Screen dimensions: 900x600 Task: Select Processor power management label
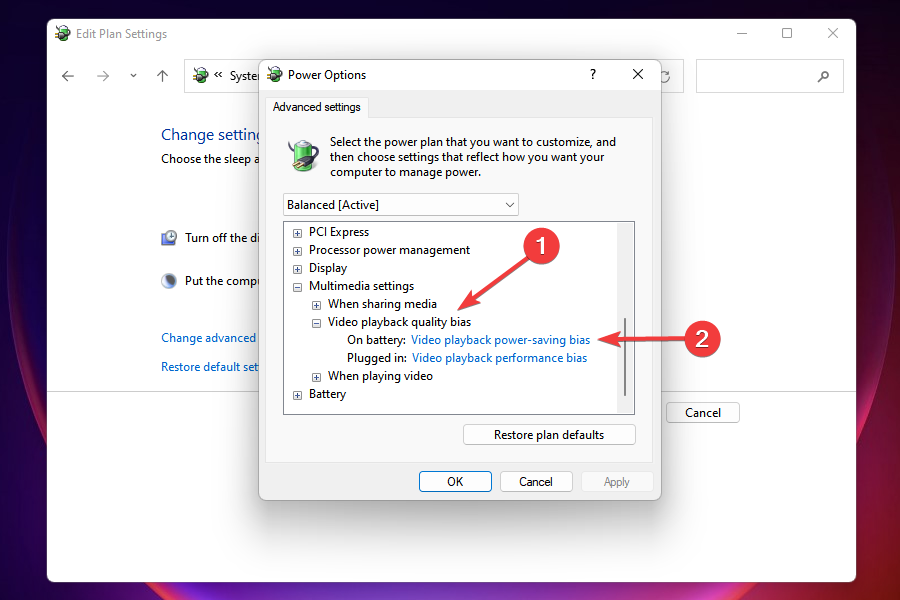pos(389,250)
